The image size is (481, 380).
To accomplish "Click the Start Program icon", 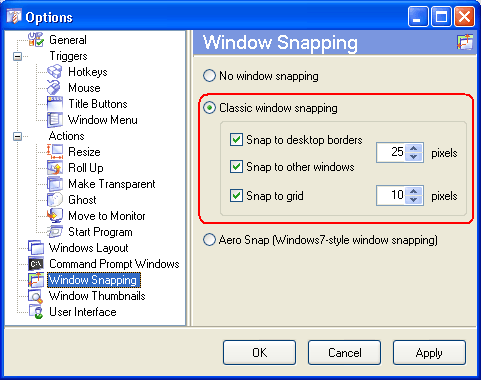I will click(55, 232).
